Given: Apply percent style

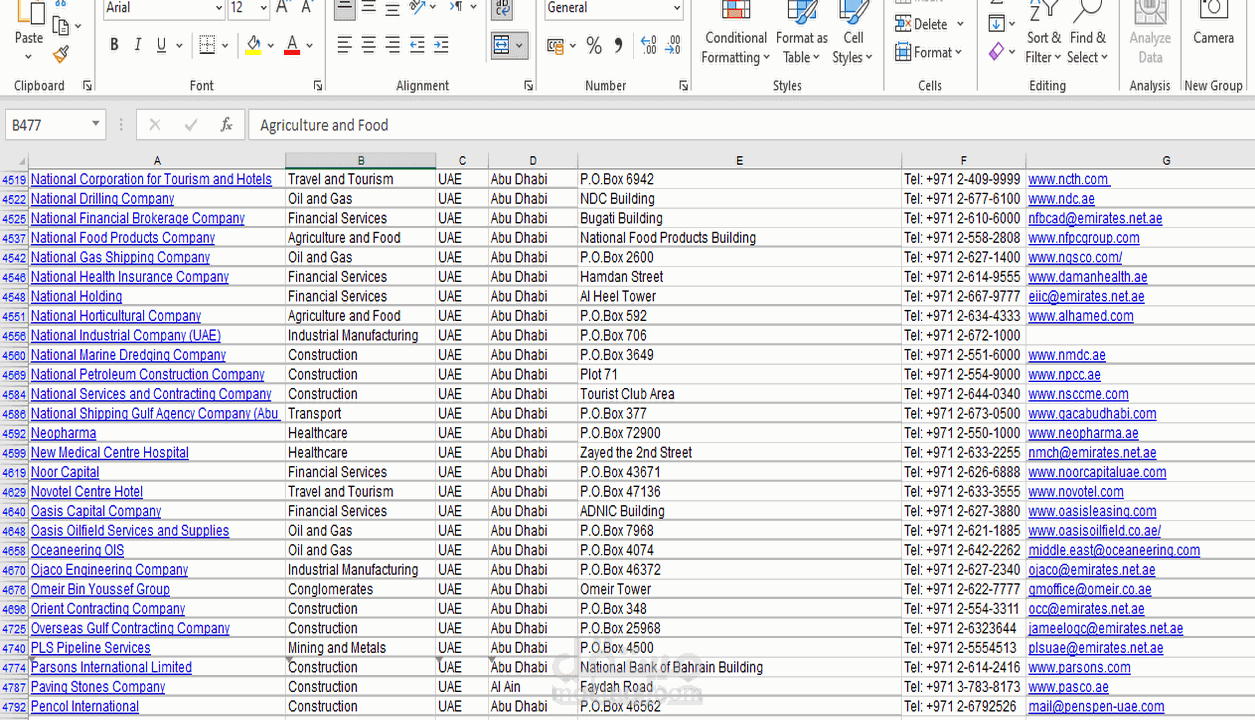Looking at the screenshot, I should point(594,46).
